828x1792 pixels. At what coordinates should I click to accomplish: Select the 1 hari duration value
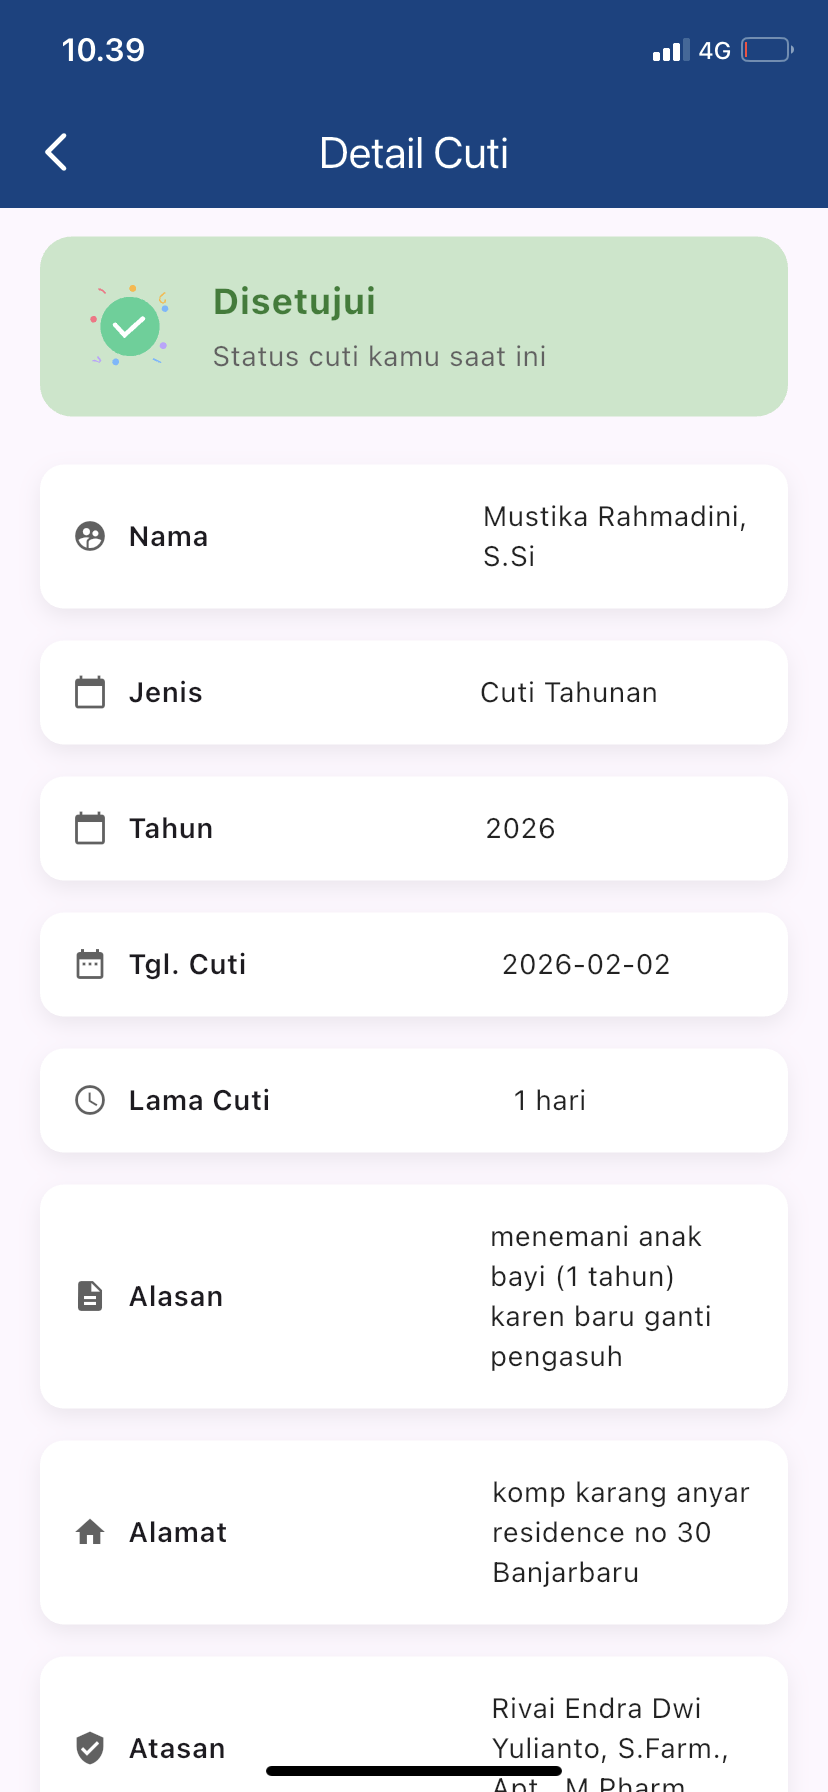coord(550,1100)
